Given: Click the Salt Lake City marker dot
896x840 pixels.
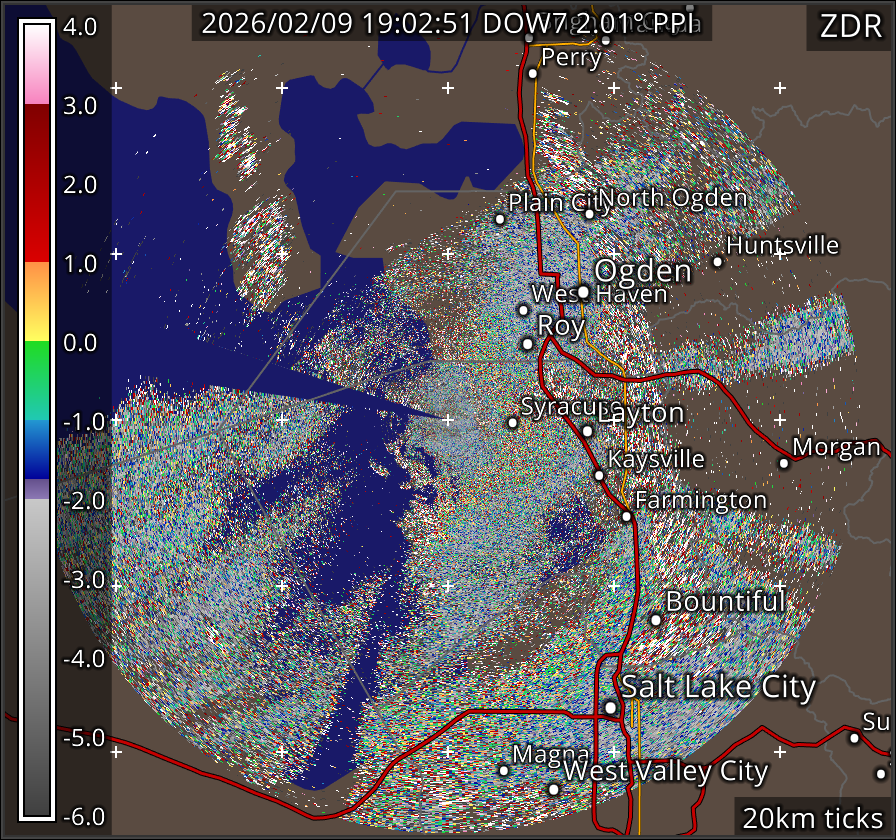Looking at the screenshot, I should pyautogui.click(x=611, y=708).
